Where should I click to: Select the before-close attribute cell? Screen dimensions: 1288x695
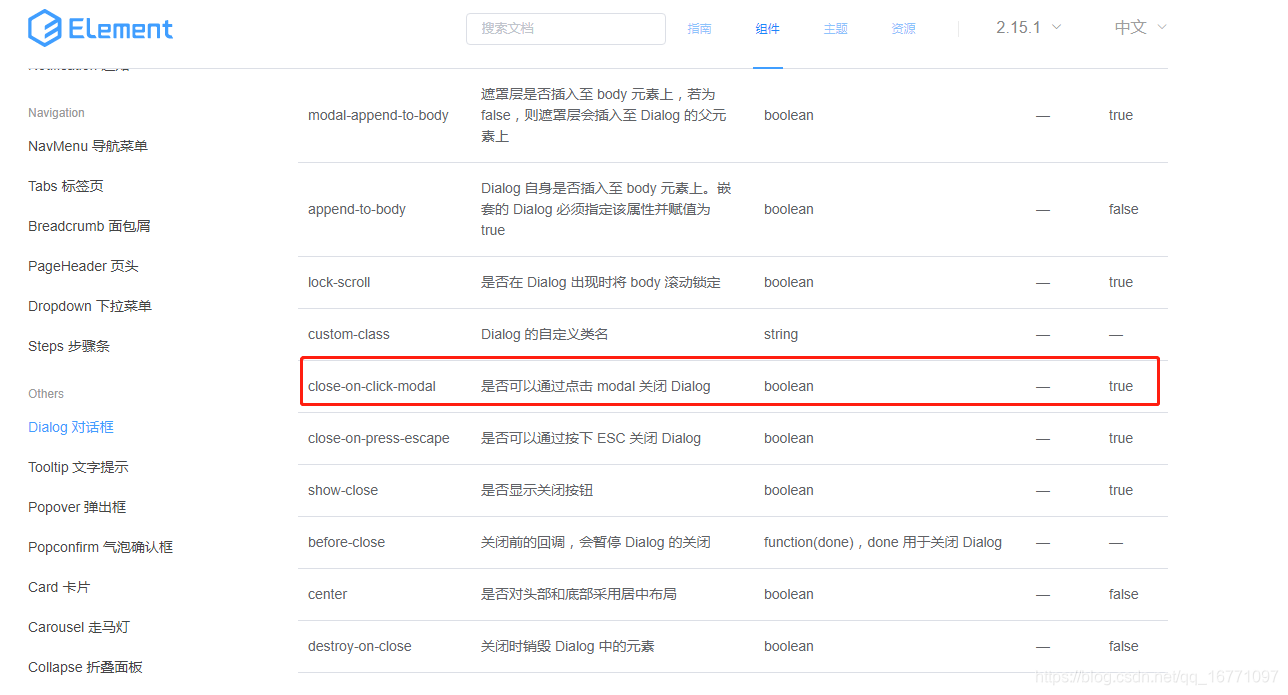click(x=346, y=542)
